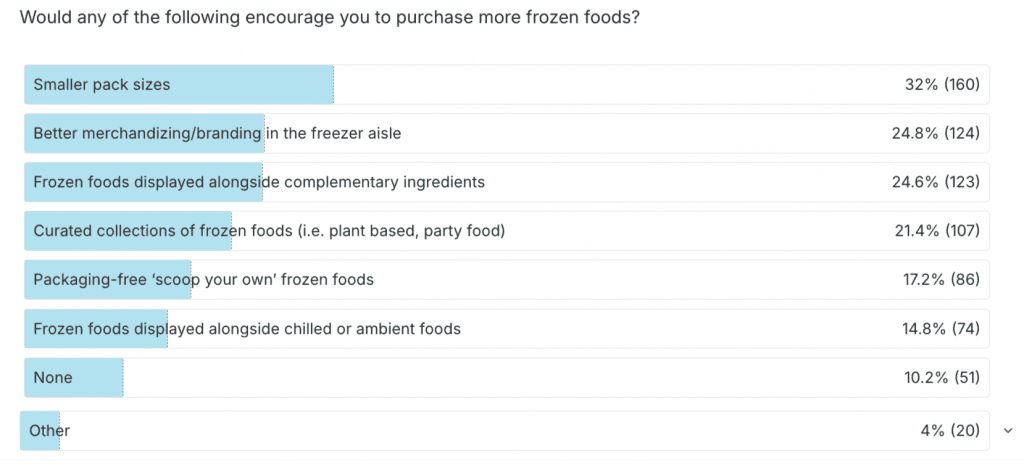
Task: Click the unfilled portion of the None bar
Action: (500, 378)
